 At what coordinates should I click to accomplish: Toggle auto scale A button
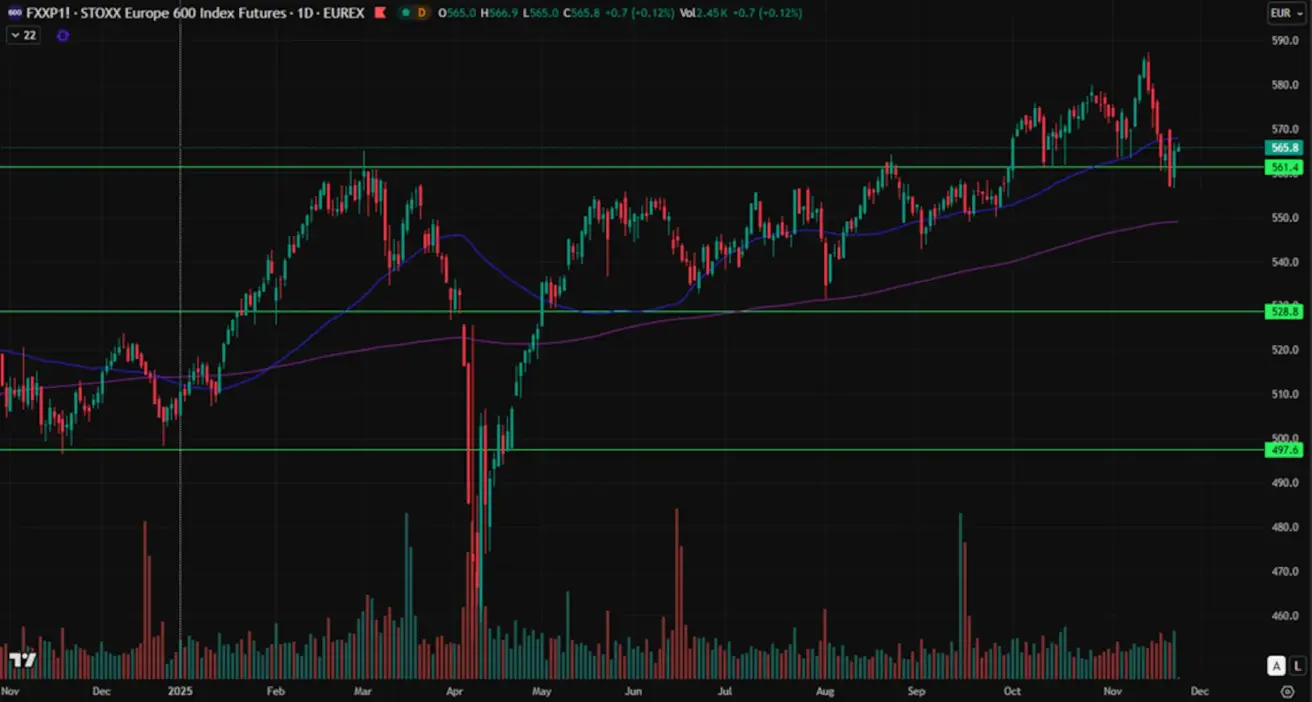click(1276, 665)
